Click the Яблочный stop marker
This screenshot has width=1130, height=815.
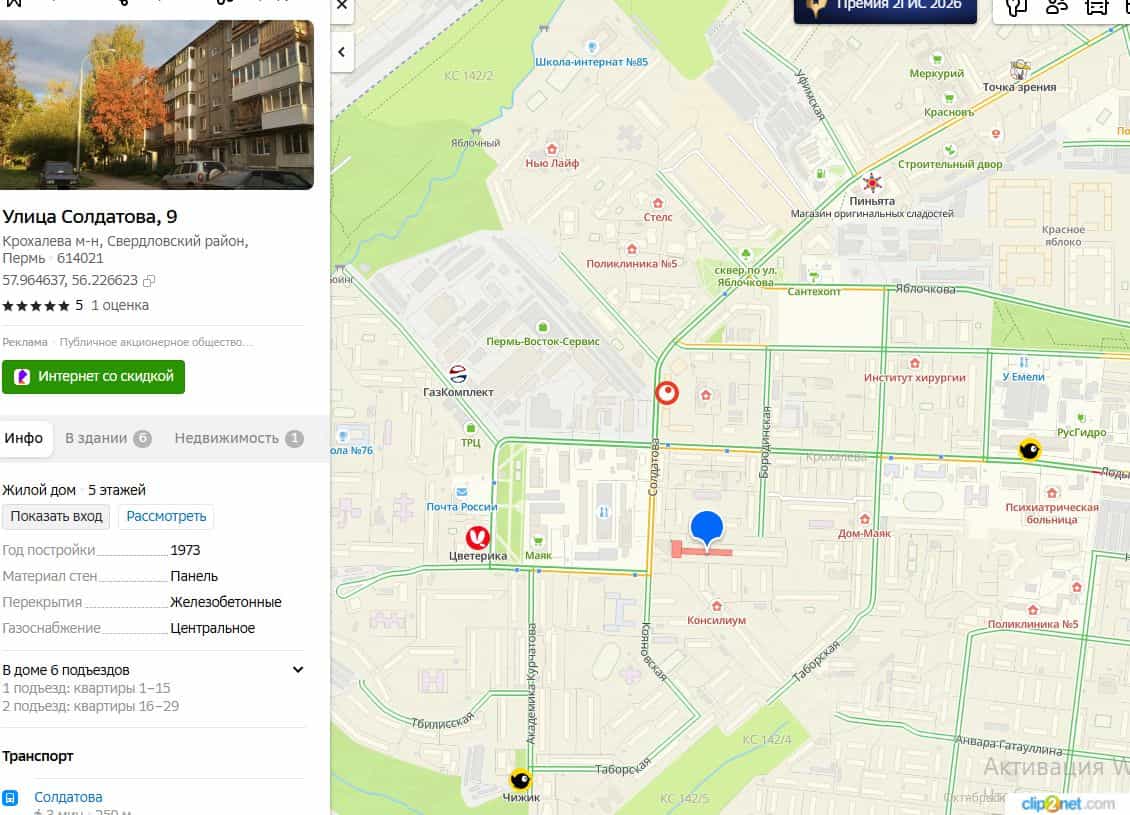click(x=476, y=132)
